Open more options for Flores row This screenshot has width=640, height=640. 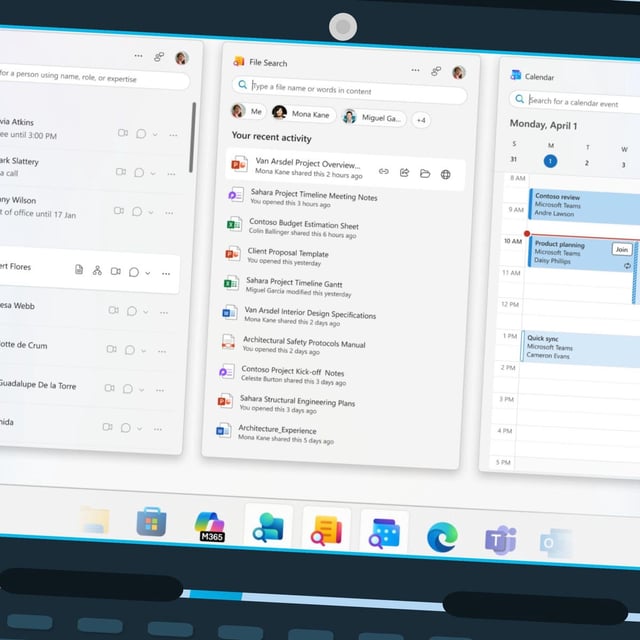(x=166, y=273)
